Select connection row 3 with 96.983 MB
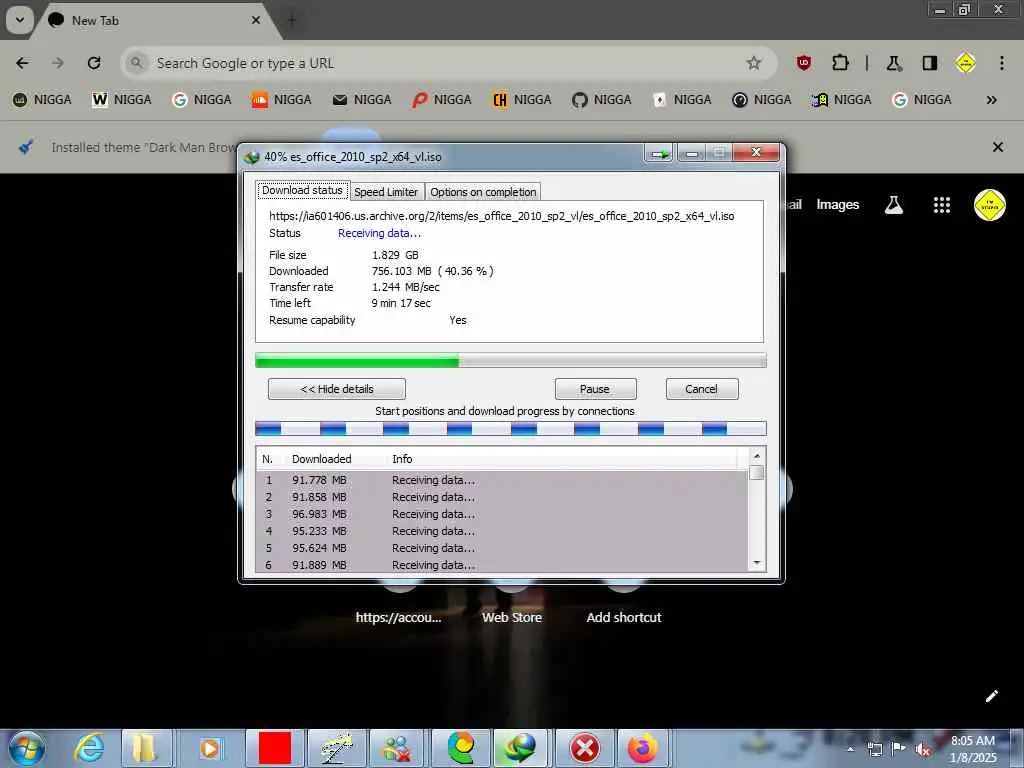Screen dimensions: 1024x768 coord(502,515)
